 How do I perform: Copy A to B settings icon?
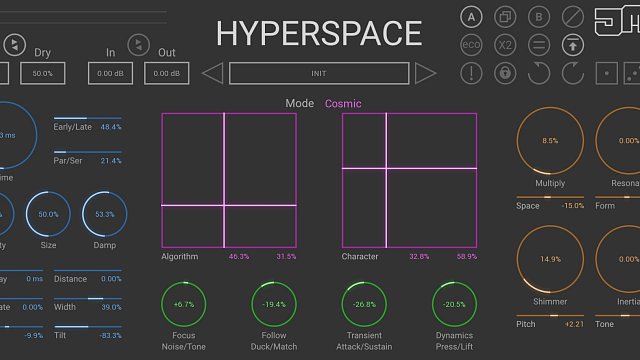point(505,17)
